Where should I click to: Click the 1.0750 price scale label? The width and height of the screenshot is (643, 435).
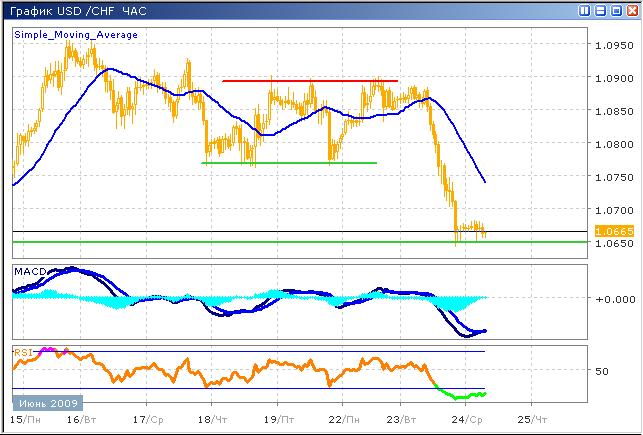613,177
